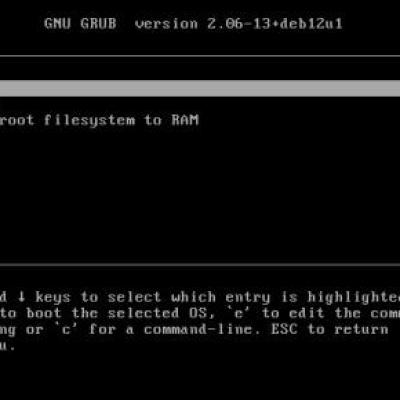Choose the 'root filesystem to RAM' boot entry
Viewport: 400px width, 400px height.
point(99,120)
